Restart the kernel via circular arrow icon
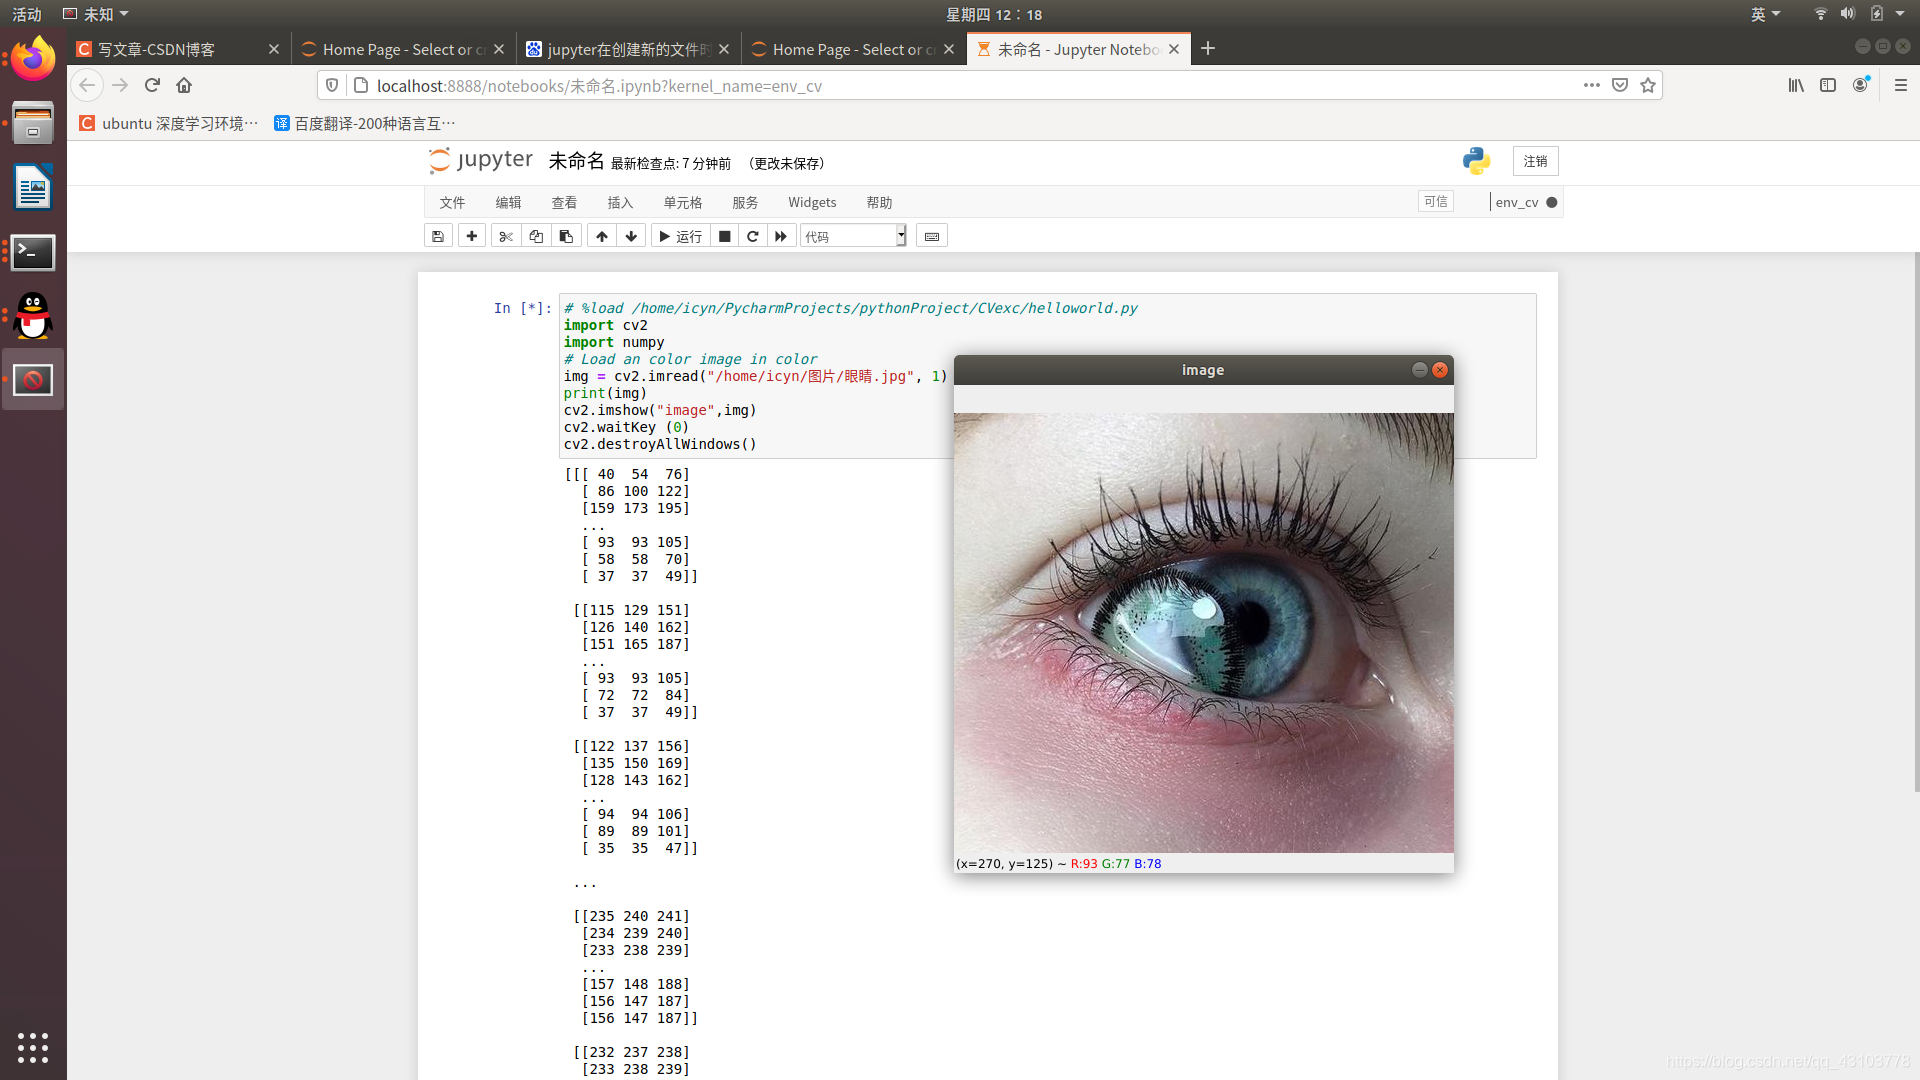Image resolution: width=1920 pixels, height=1080 pixels. pos(753,236)
